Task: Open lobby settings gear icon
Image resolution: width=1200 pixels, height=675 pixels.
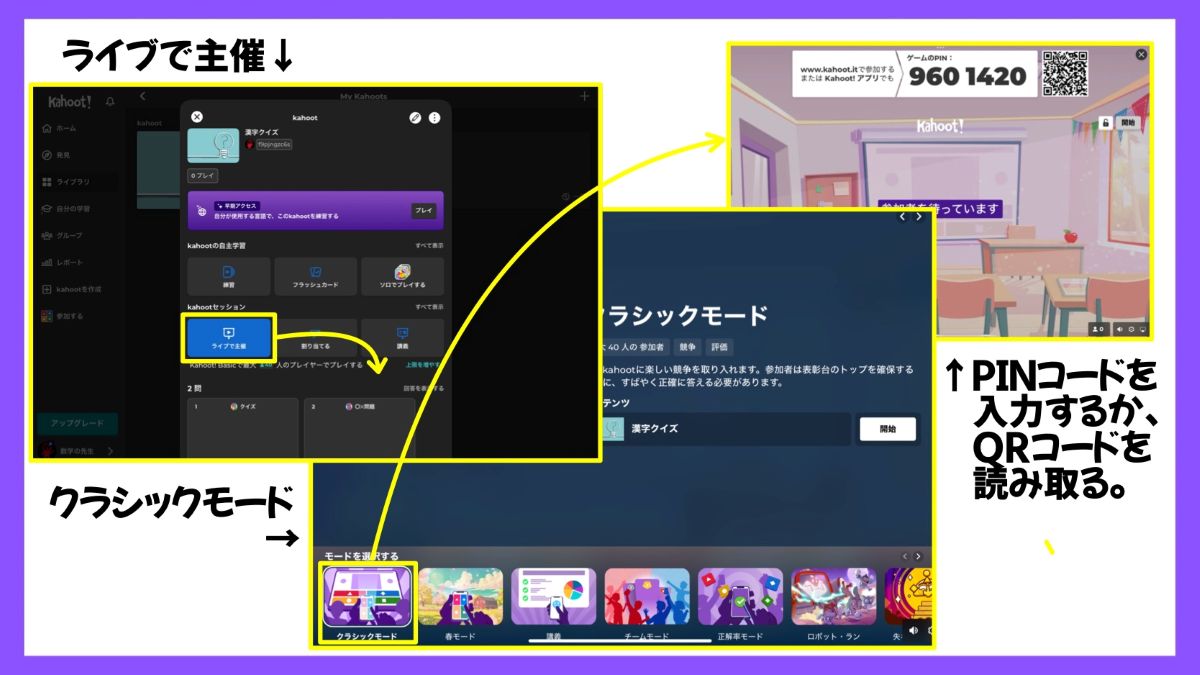Action: [x=1131, y=329]
